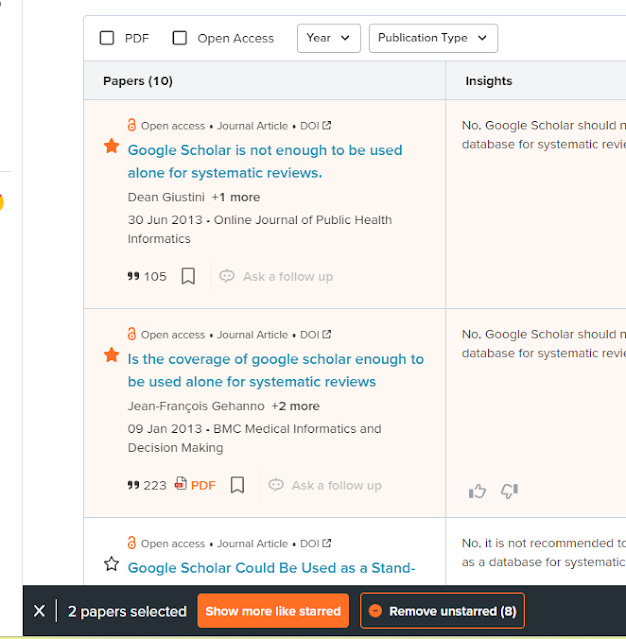Expand '+2 more' authors

click(295, 406)
